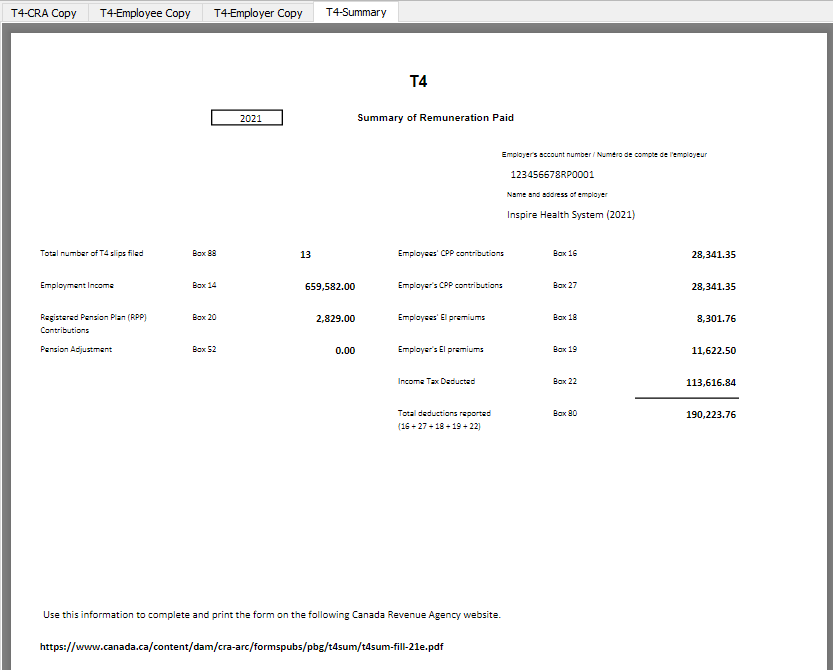The width and height of the screenshot is (833, 670).
Task: Select the 2021 tax year cell
Action: (246, 117)
